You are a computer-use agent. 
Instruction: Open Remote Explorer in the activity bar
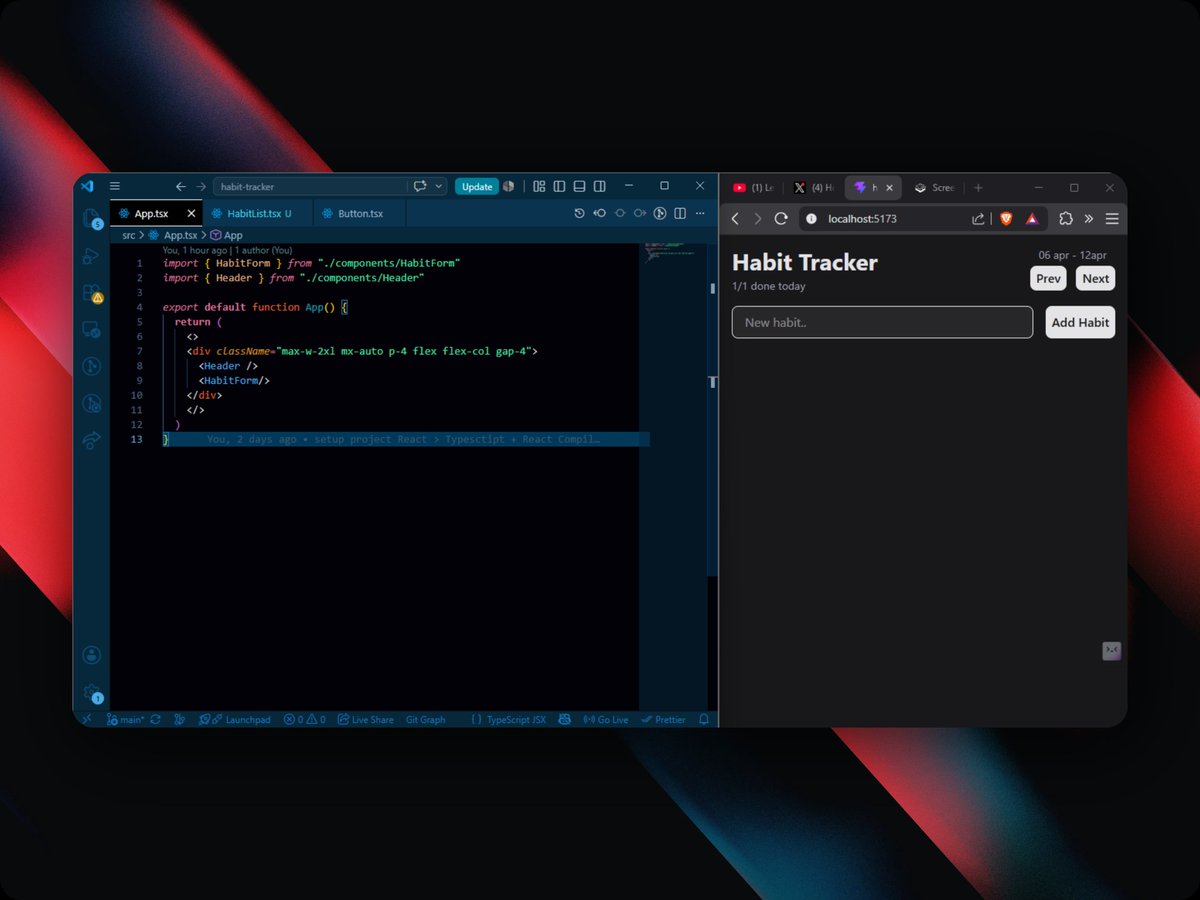coord(91,330)
